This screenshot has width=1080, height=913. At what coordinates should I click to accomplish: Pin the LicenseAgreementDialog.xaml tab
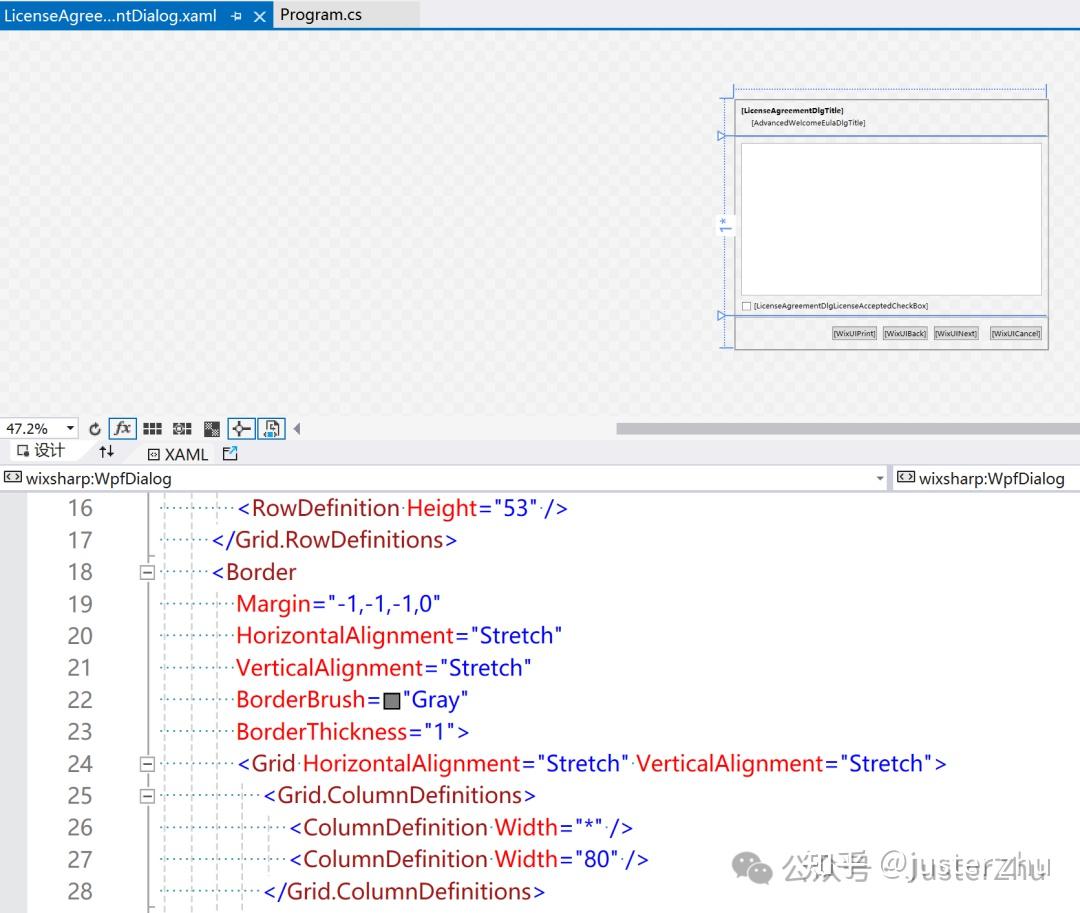[x=237, y=16]
